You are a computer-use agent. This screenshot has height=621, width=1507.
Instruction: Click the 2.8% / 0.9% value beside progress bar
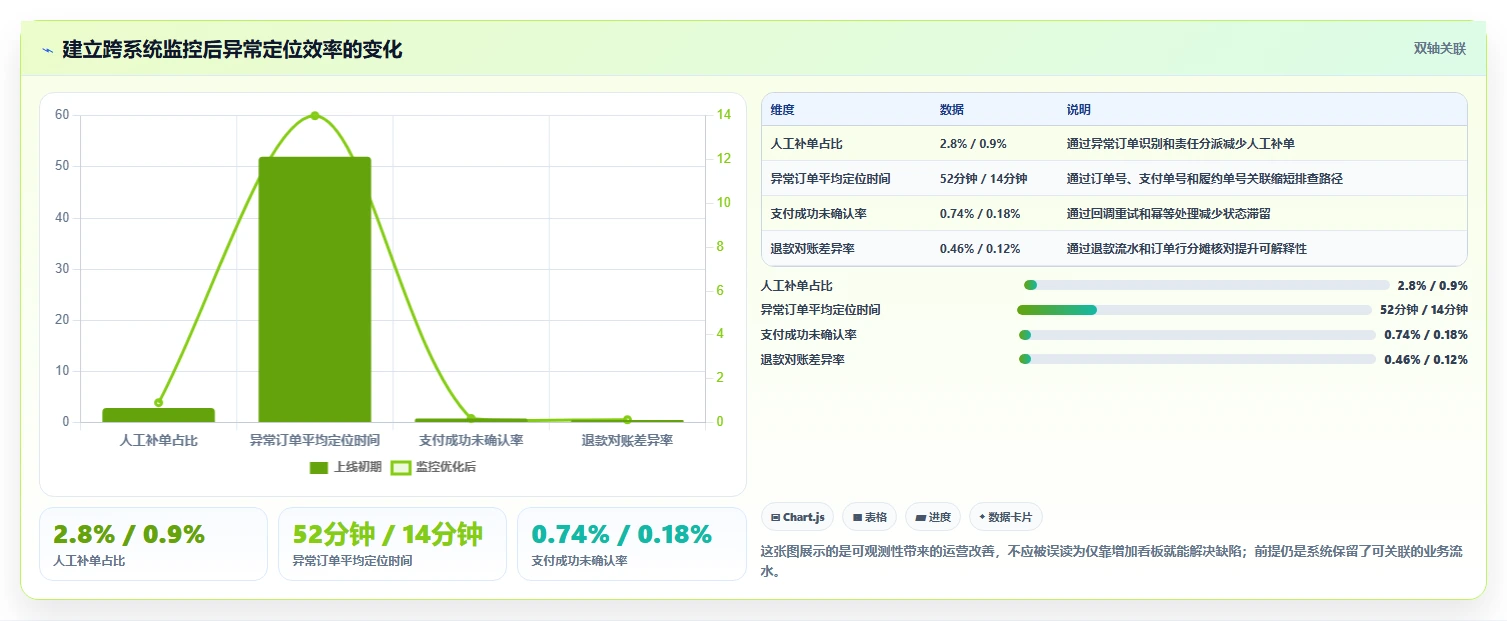[1432, 286]
